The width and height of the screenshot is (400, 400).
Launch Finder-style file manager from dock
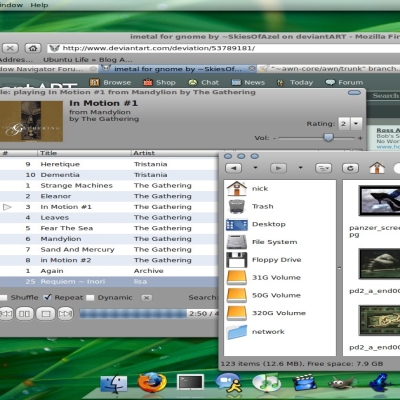pos(114,383)
